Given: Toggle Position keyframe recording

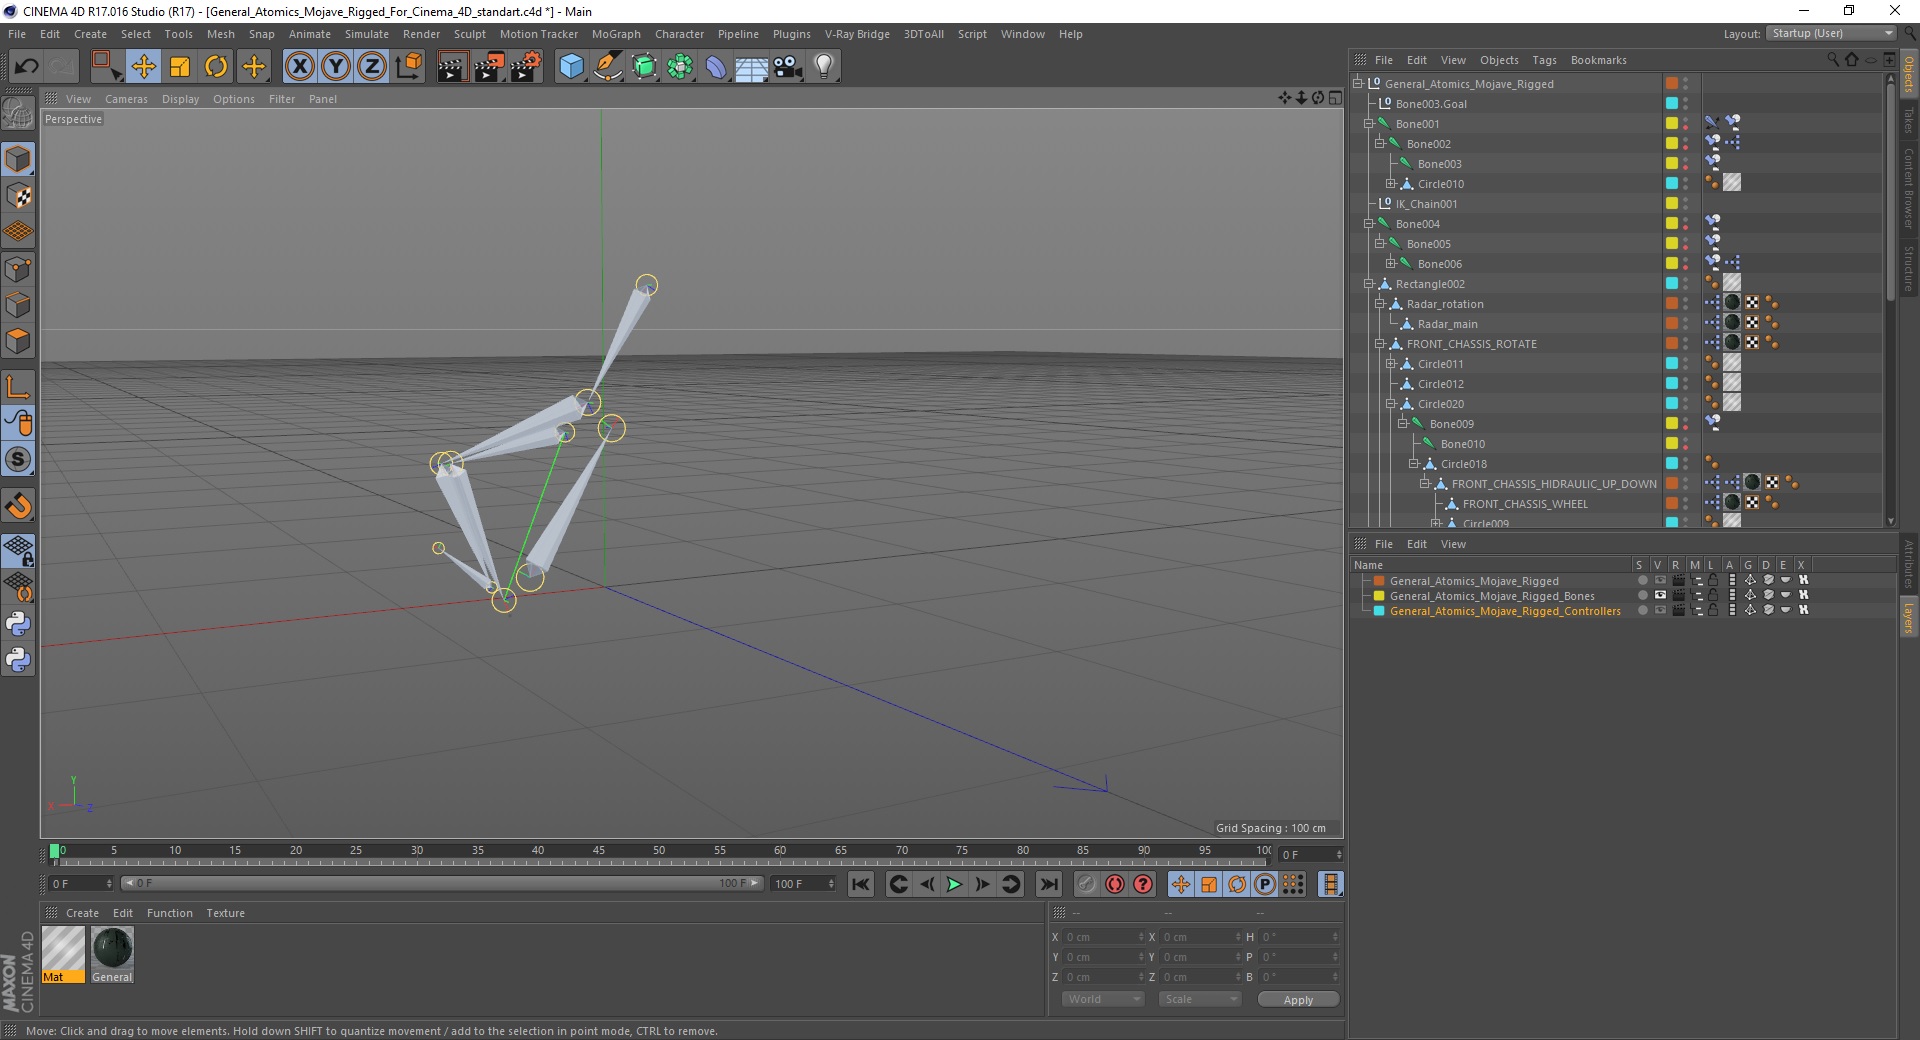Looking at the screenshot, I should click(1181, 884).
